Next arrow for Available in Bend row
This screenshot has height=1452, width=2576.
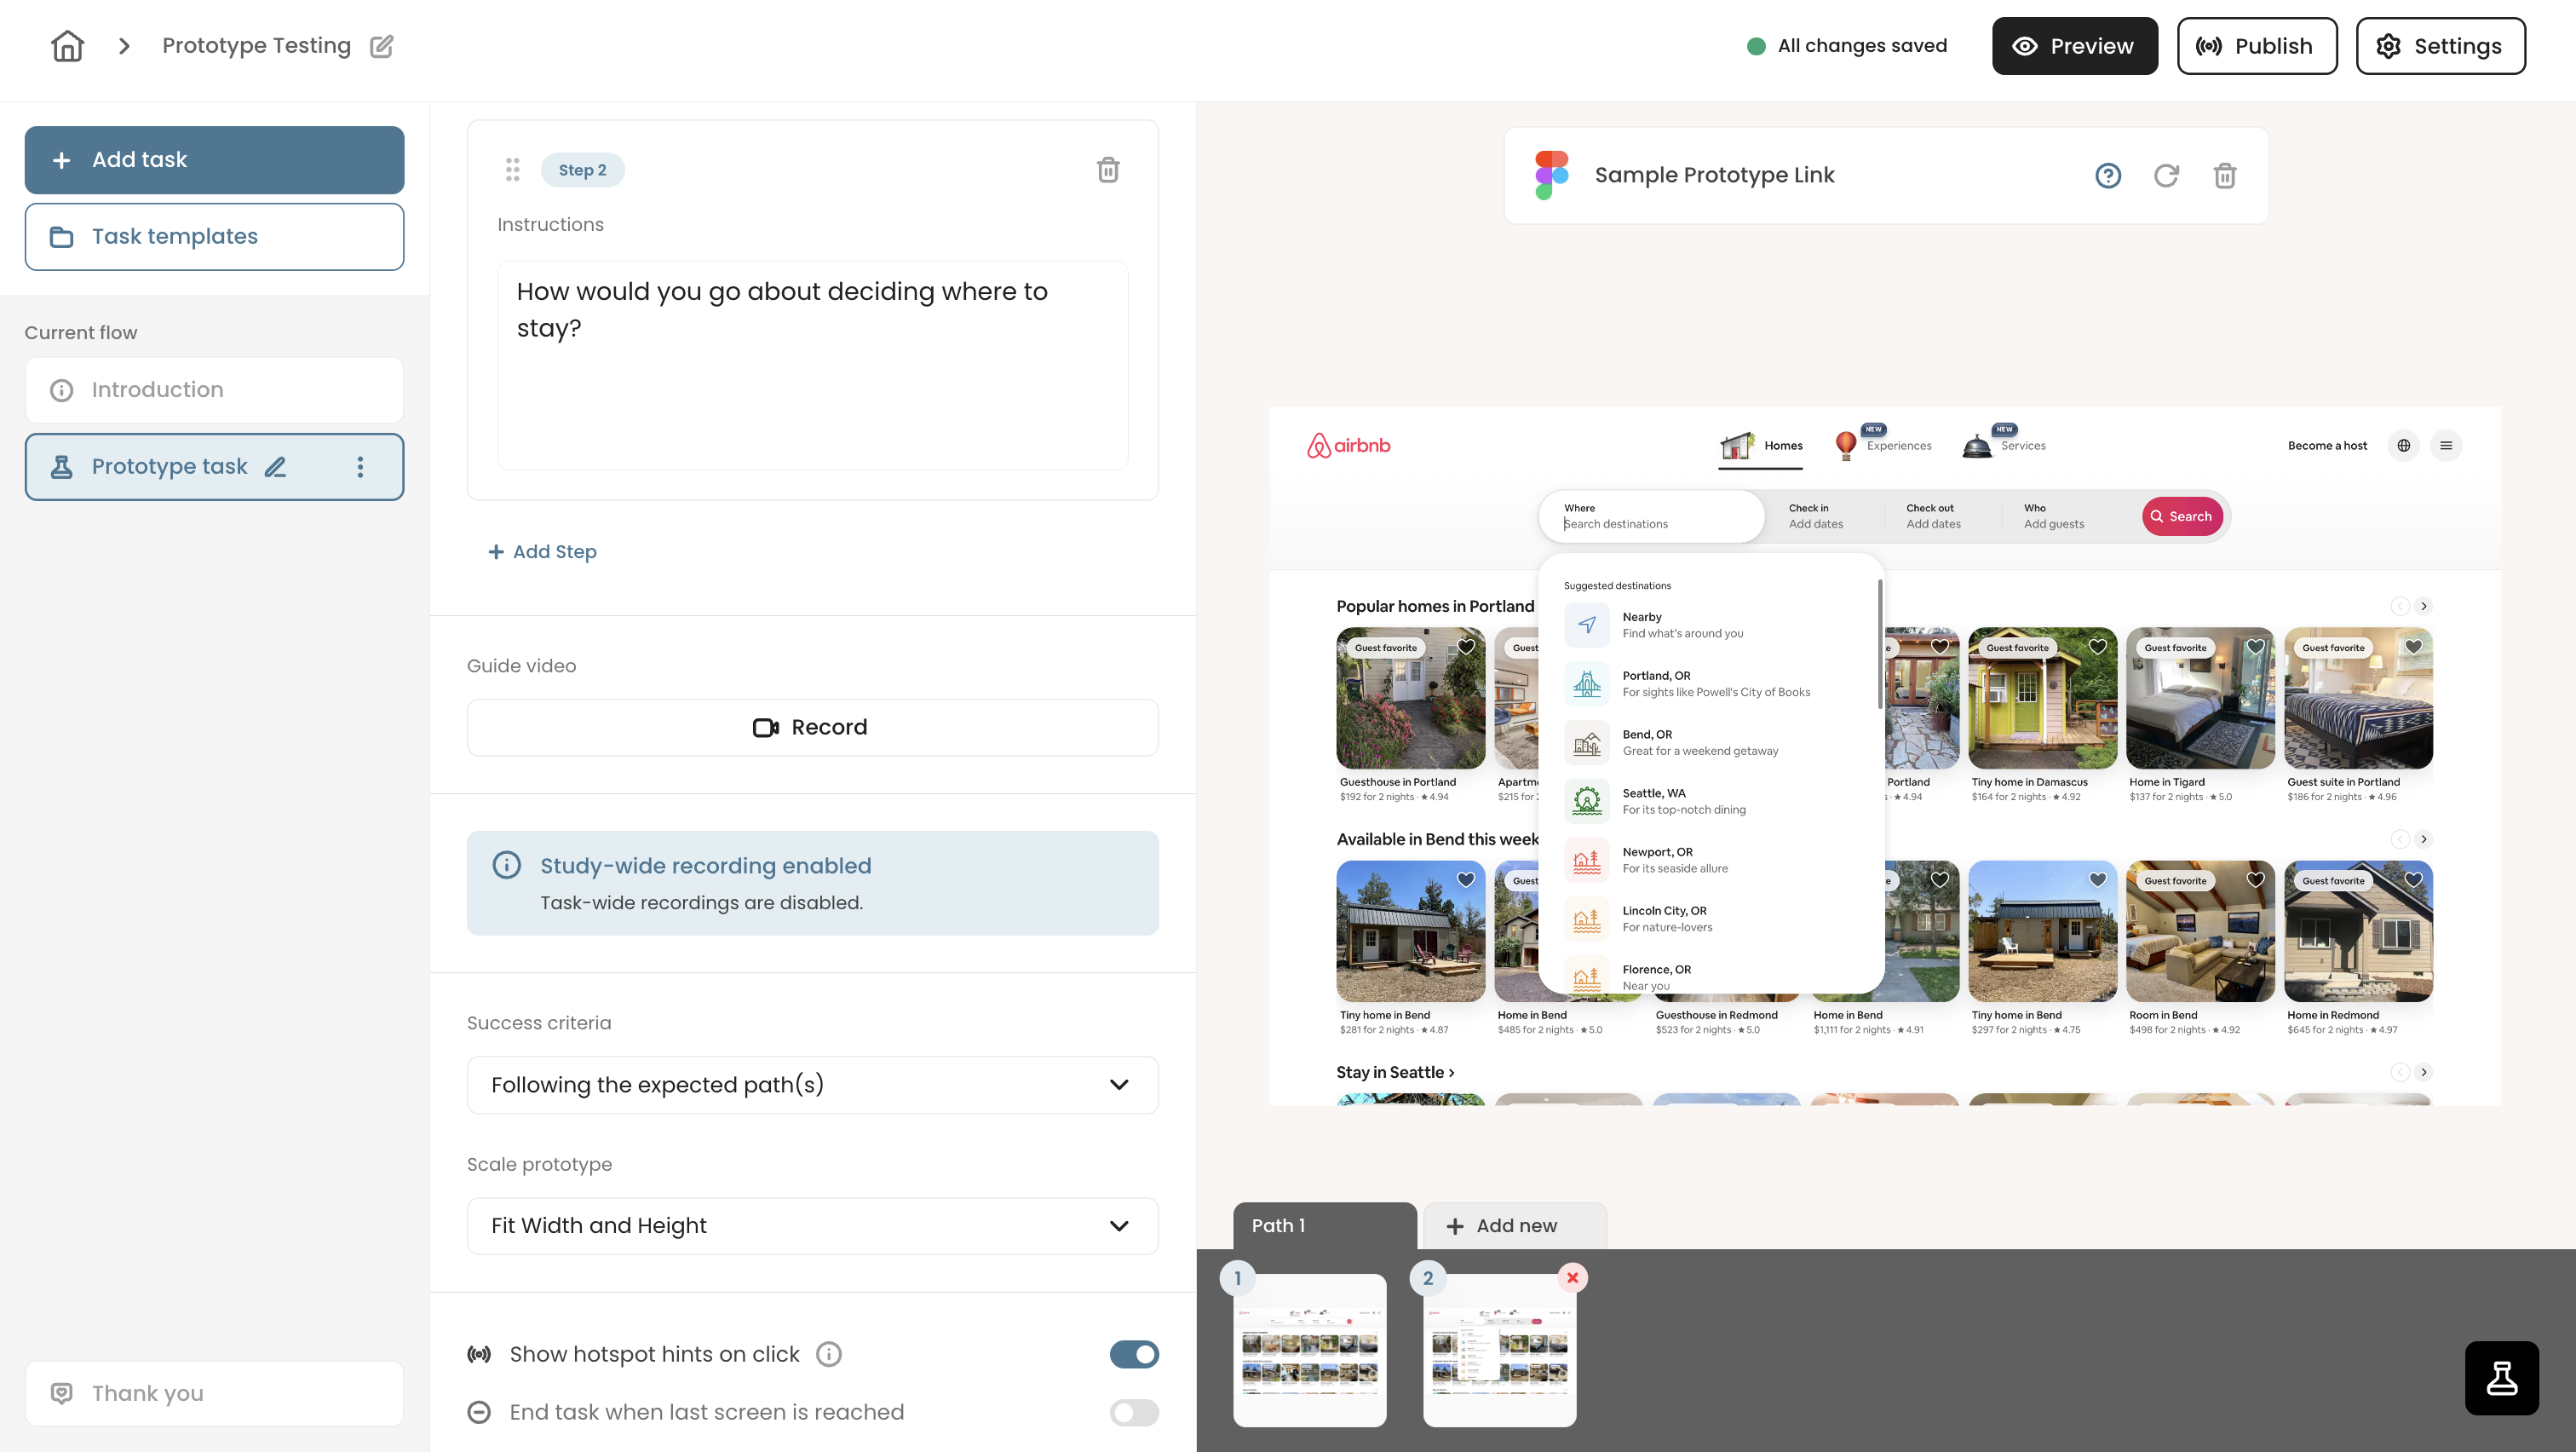[2424, 840]
